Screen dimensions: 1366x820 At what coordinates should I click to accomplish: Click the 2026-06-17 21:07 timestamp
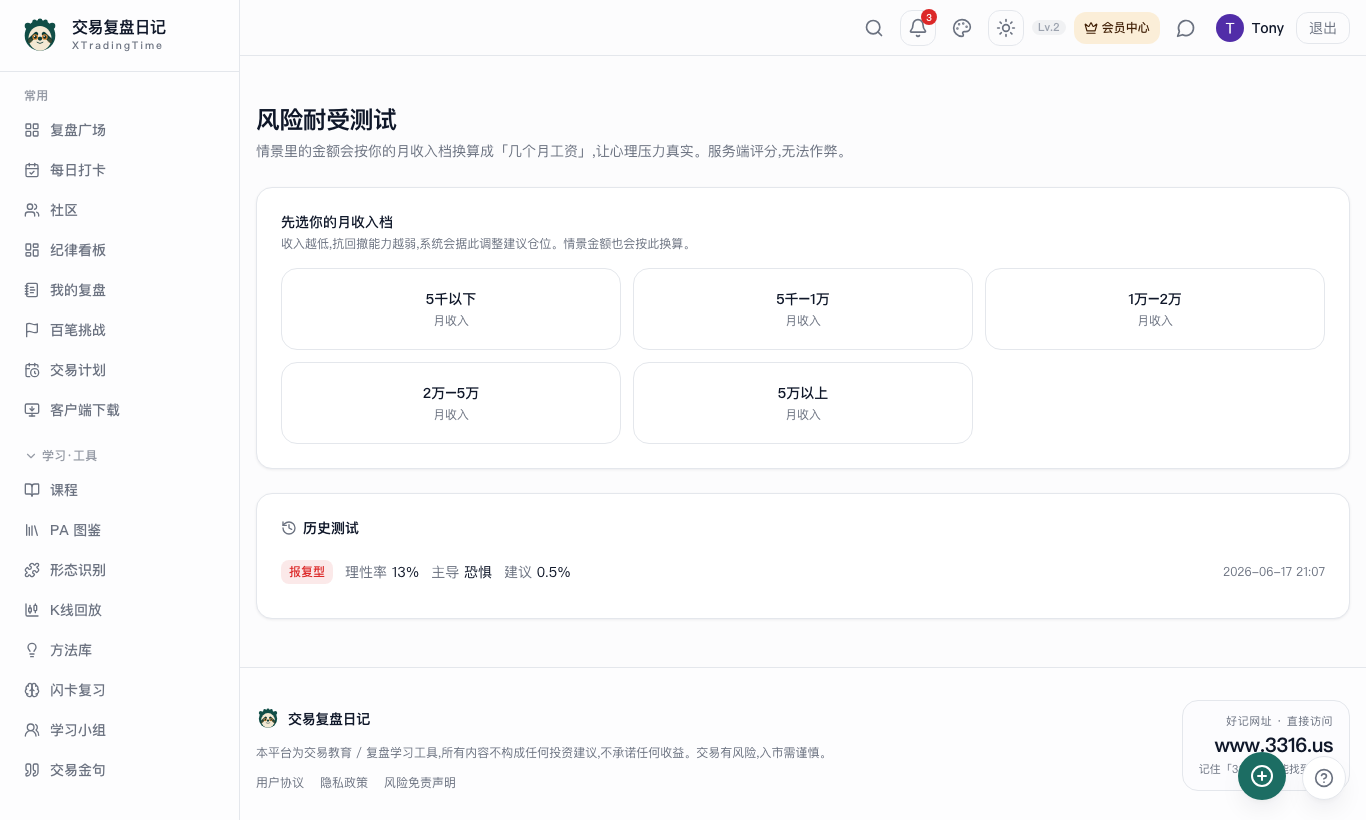1274,572
